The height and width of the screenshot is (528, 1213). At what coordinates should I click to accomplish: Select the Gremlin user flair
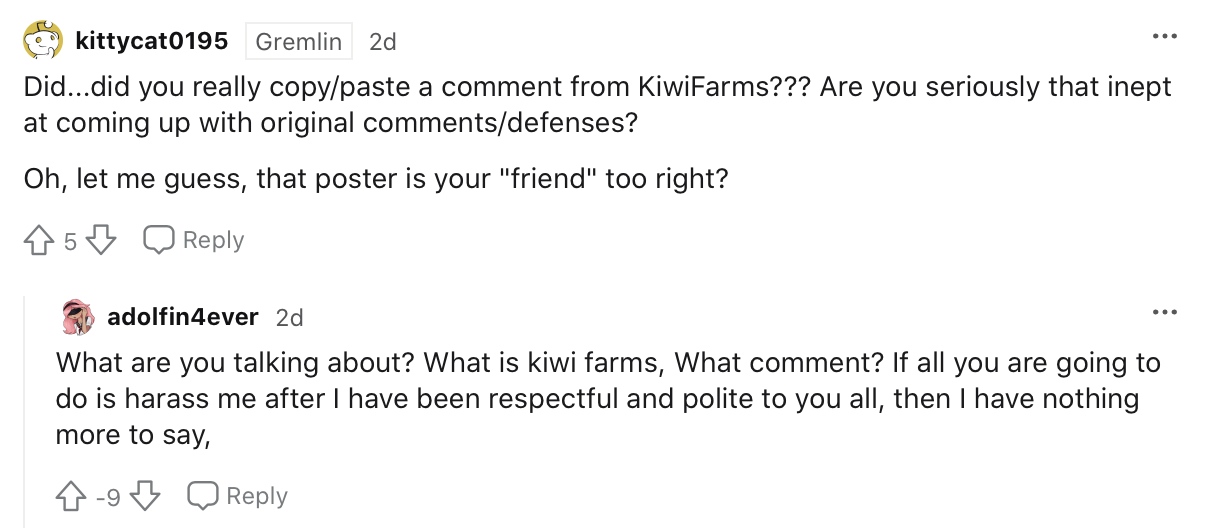pos(298,42)
